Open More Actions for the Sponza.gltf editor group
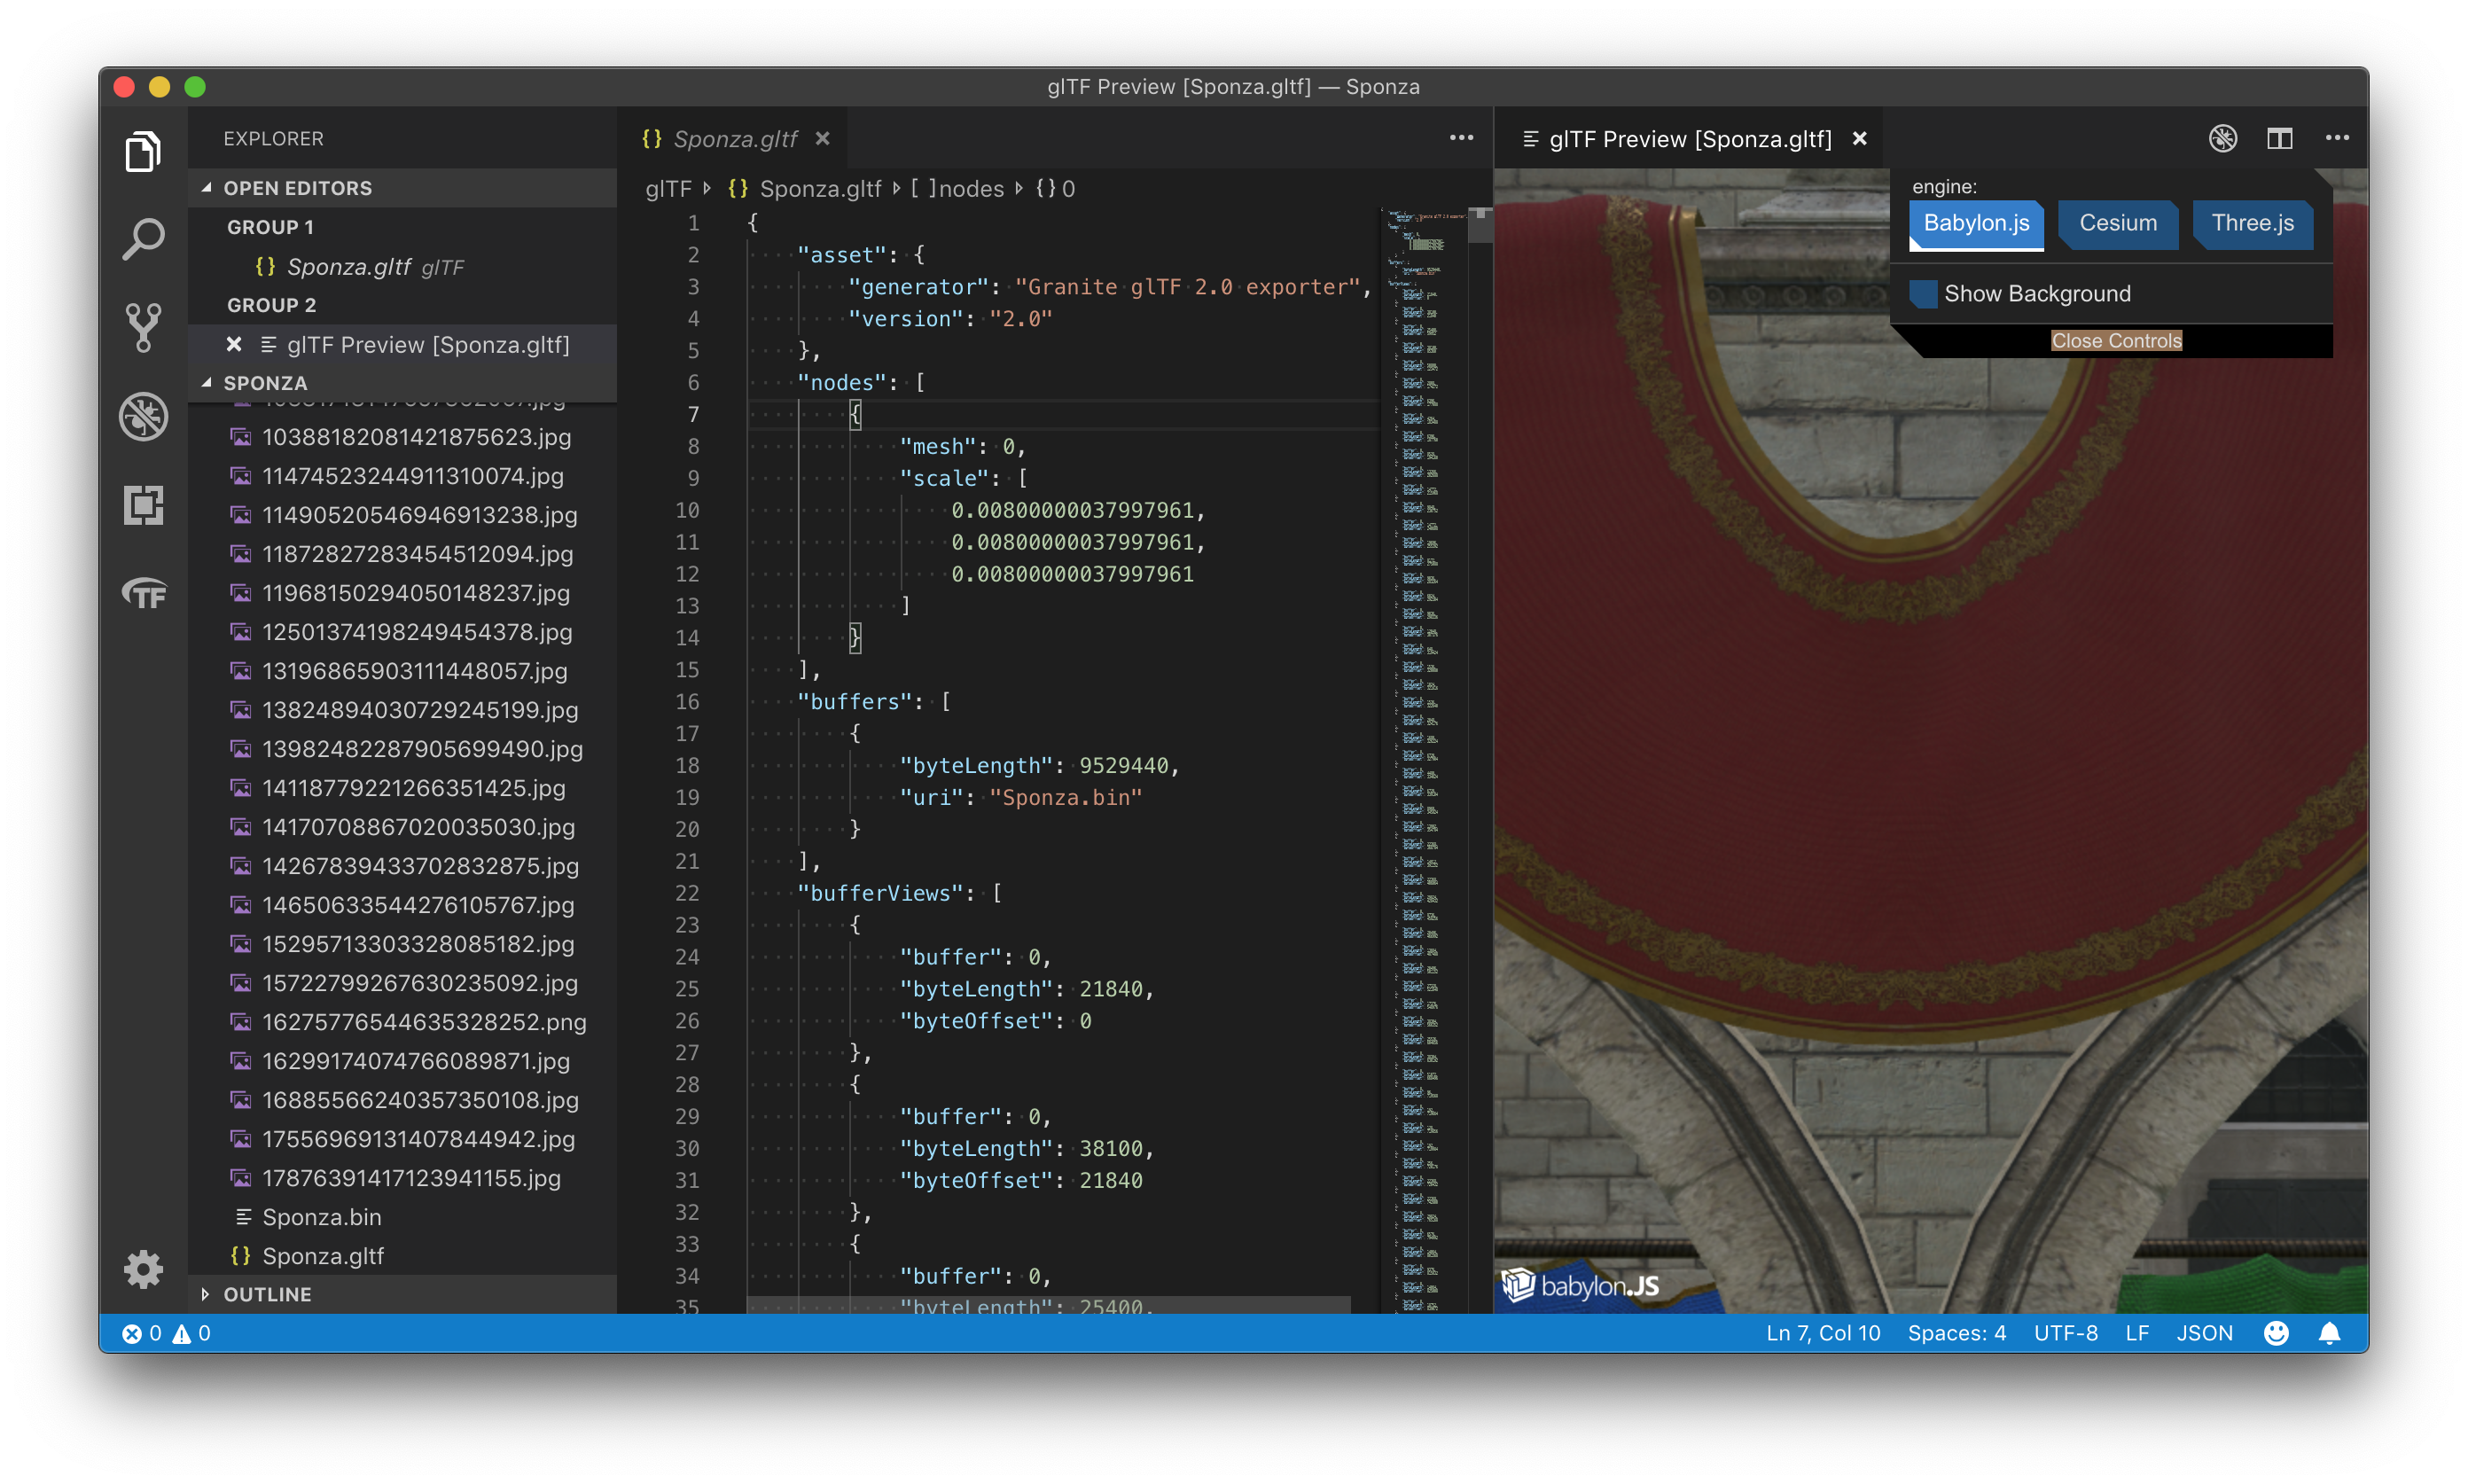The height and width of the screenshot is (1484, 2468). point(1461,138)
